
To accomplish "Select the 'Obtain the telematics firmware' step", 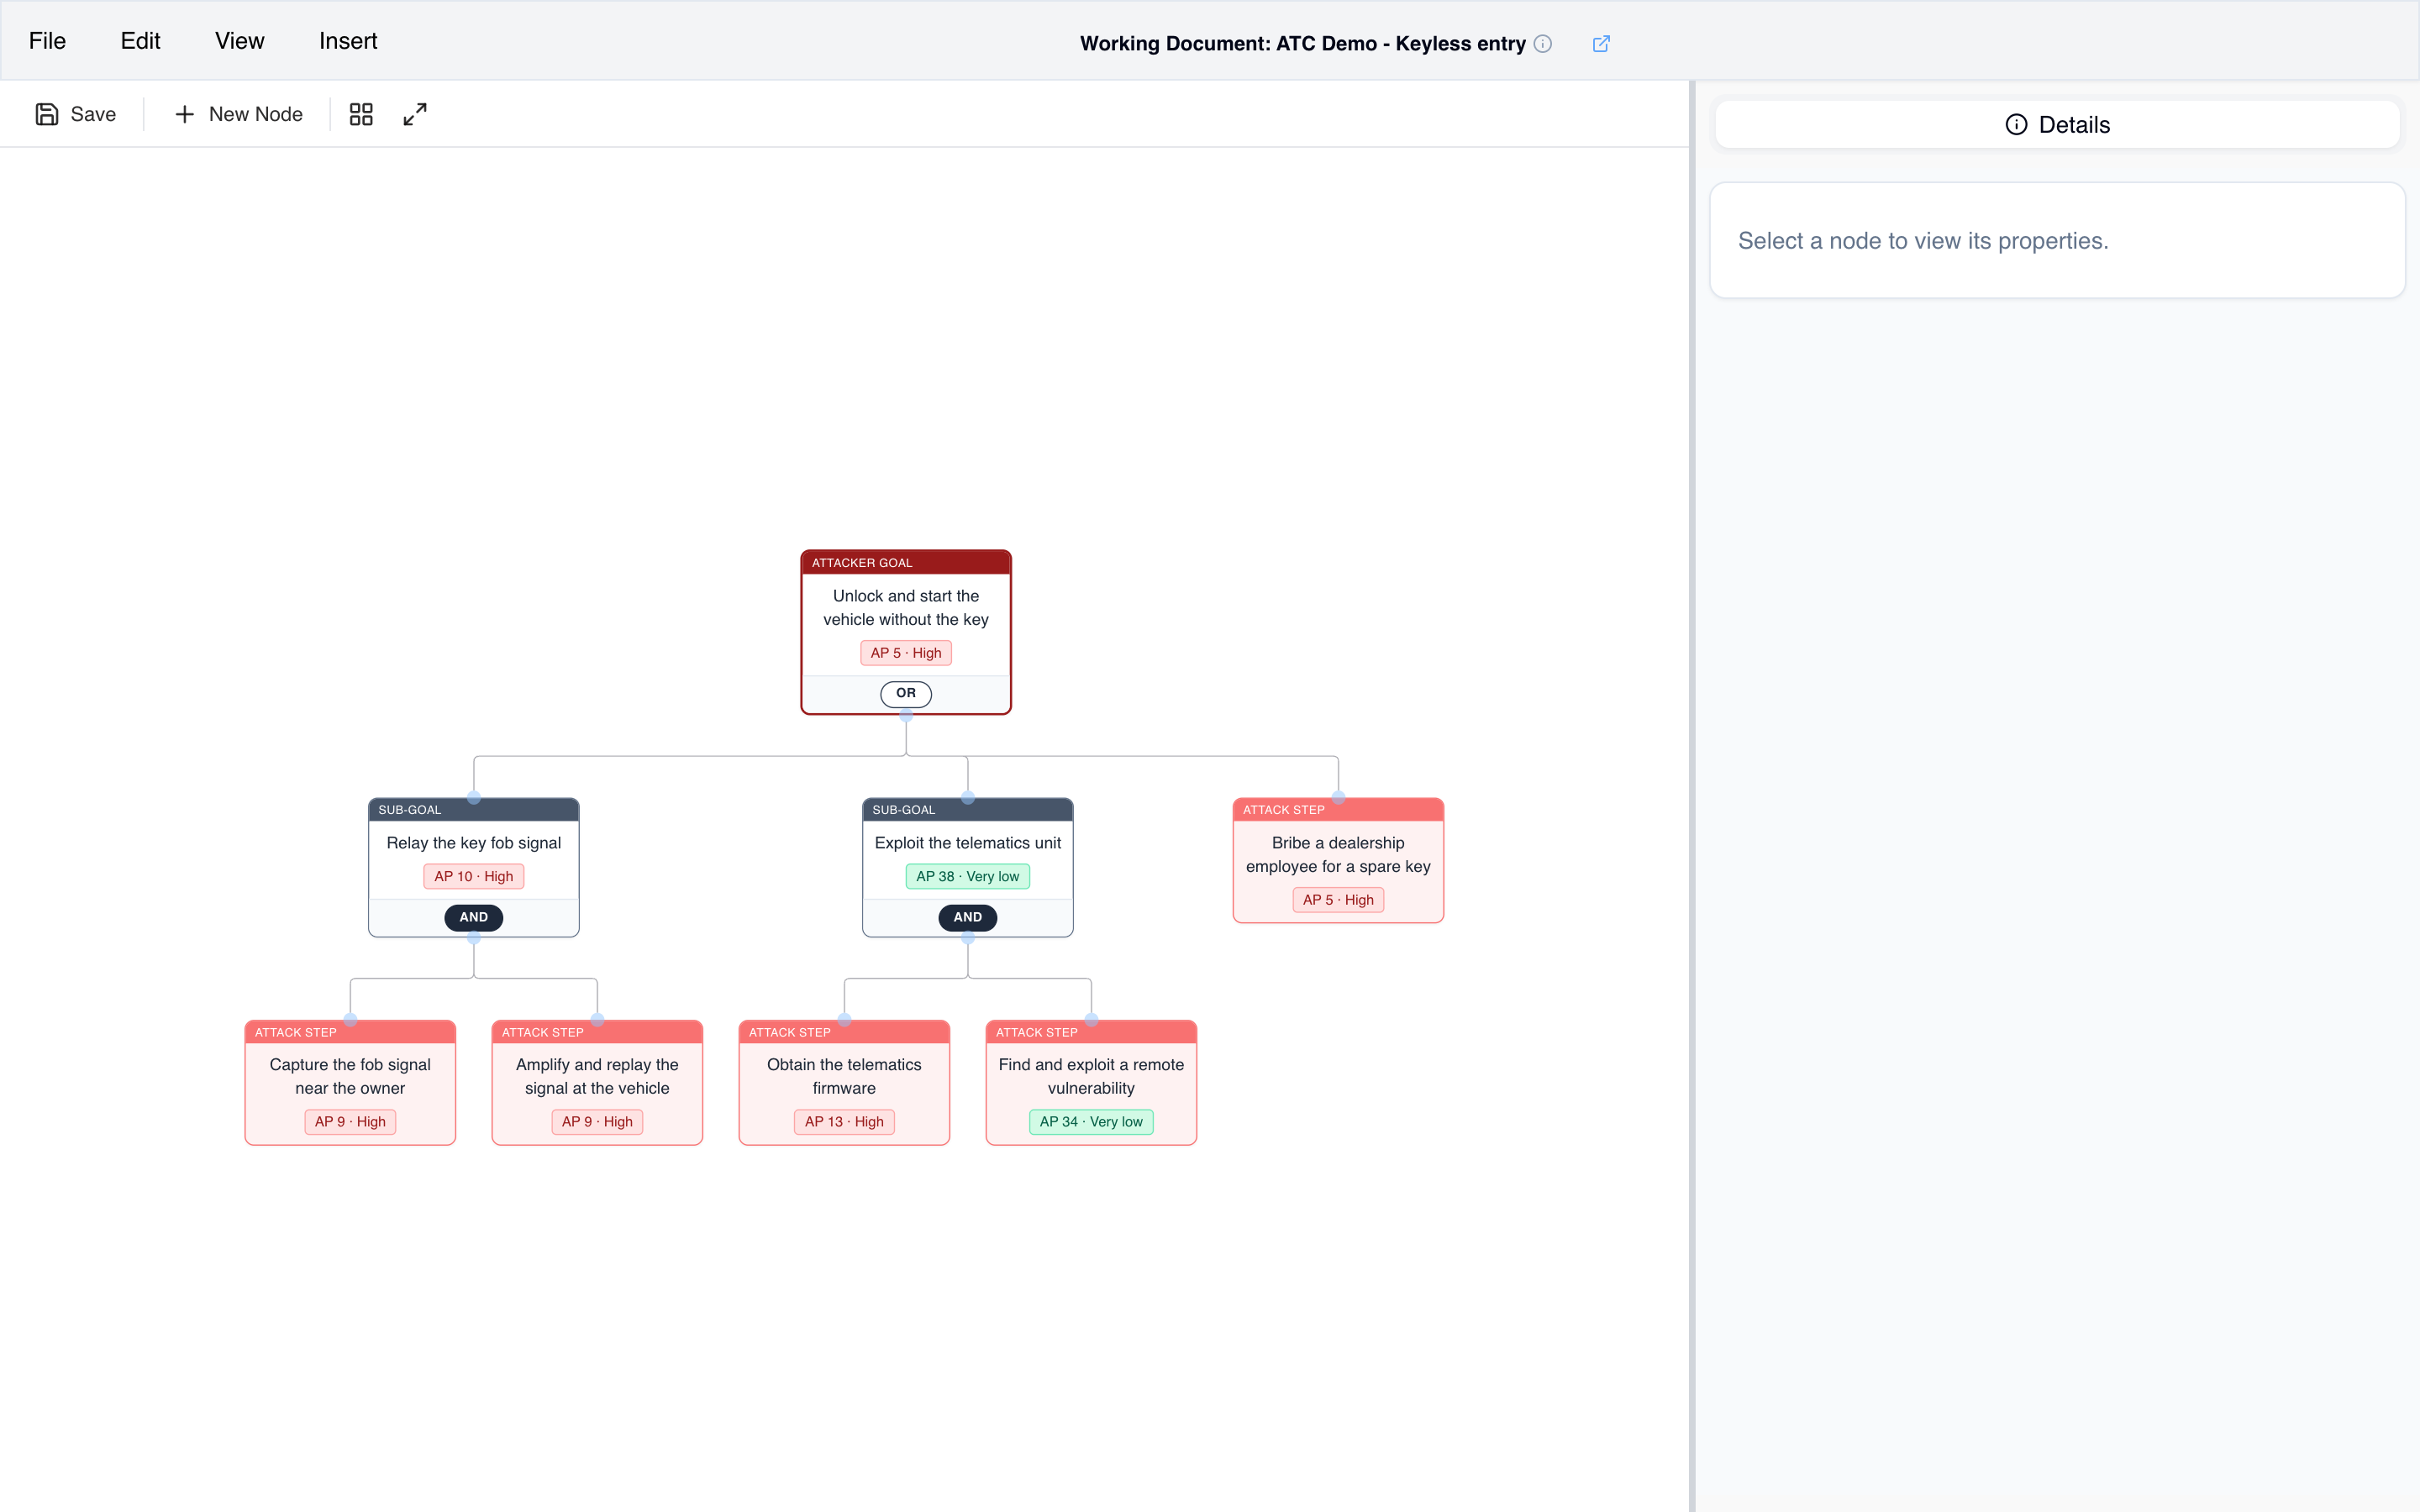I will coord(844,1082).
